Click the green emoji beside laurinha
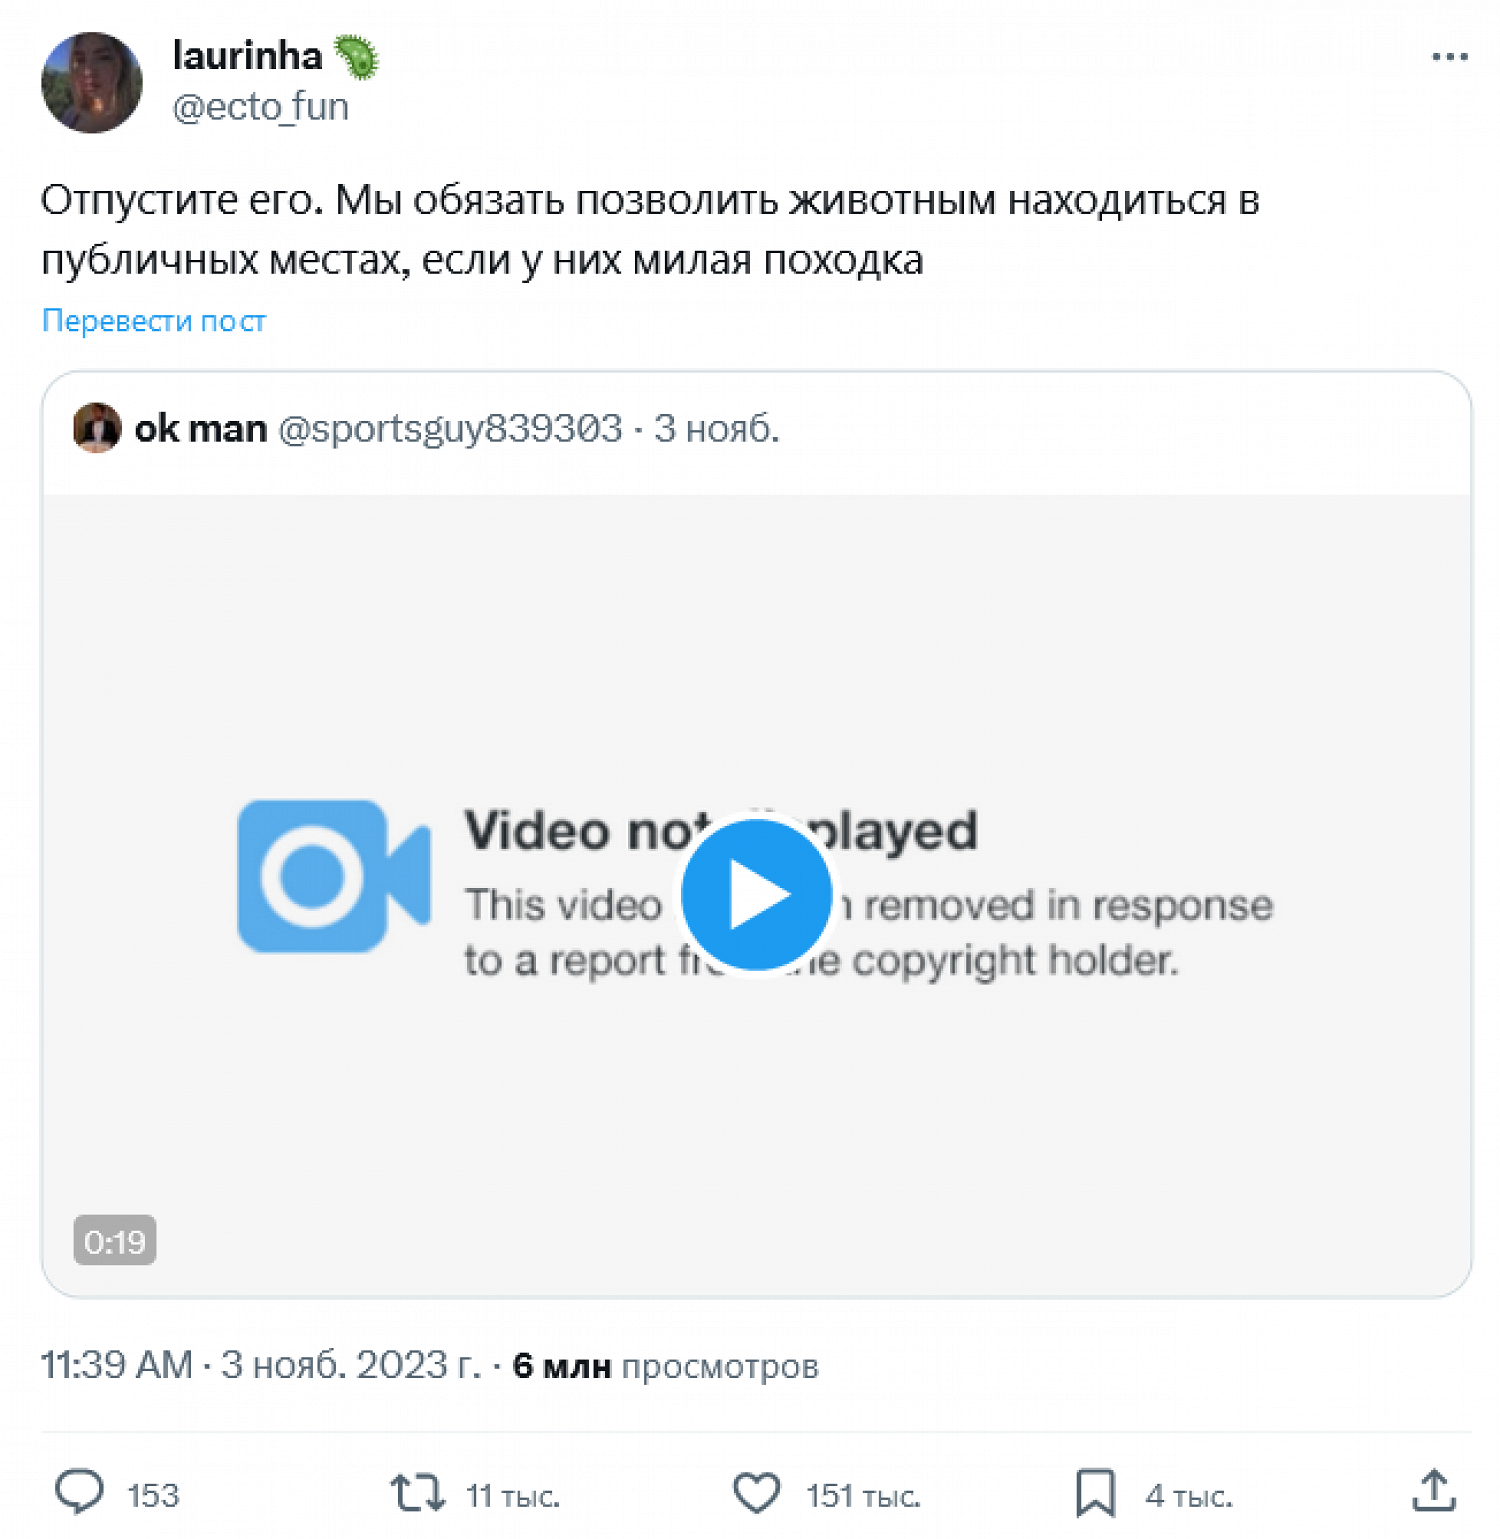1500x1539 pixels. [x=356, y=56]
